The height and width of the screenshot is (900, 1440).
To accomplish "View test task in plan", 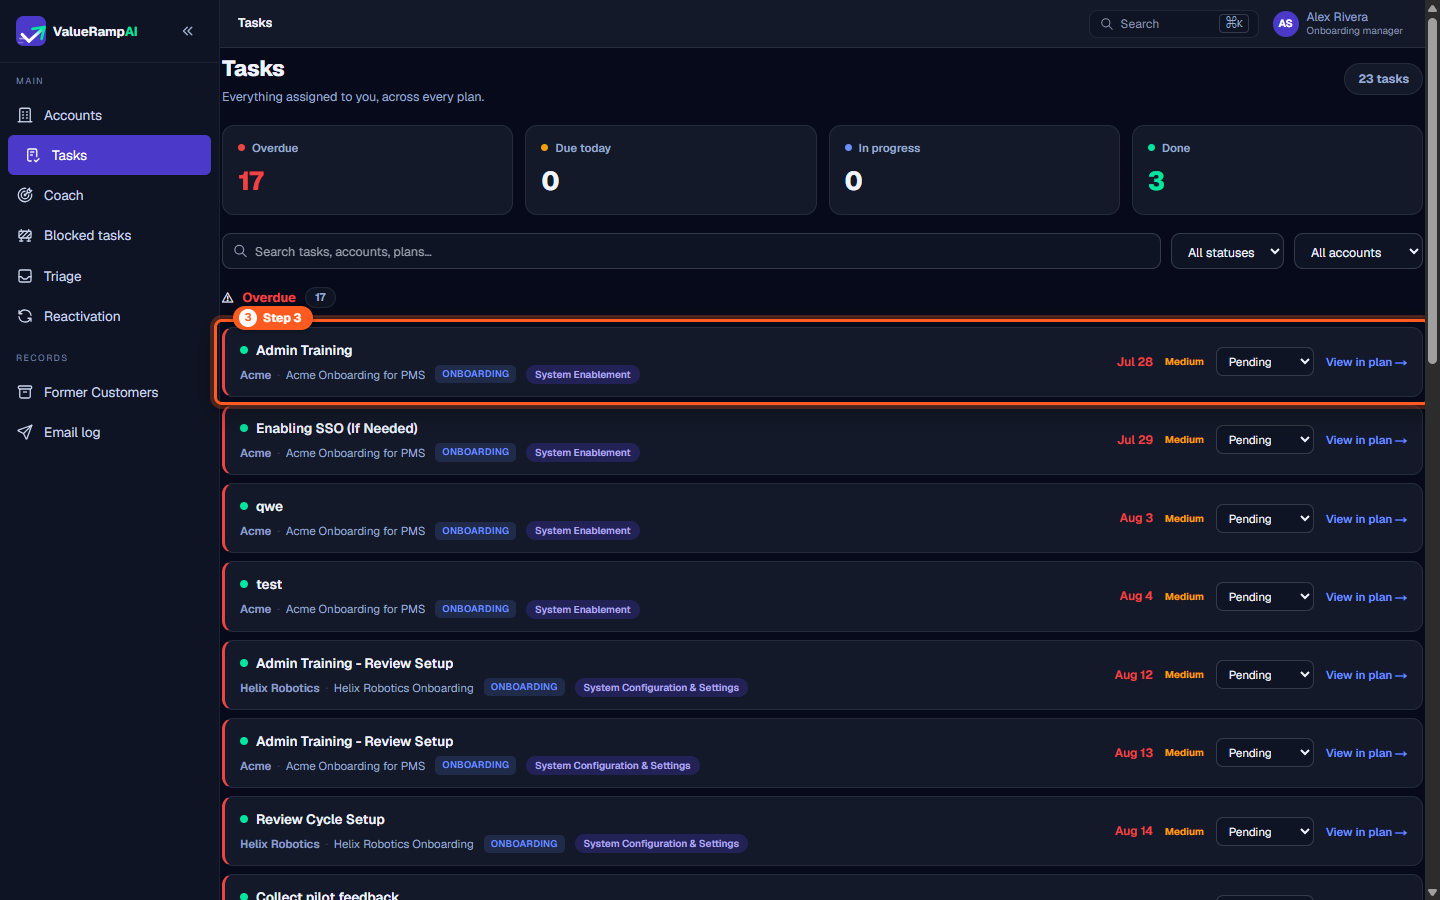I will pos(1366,597).
